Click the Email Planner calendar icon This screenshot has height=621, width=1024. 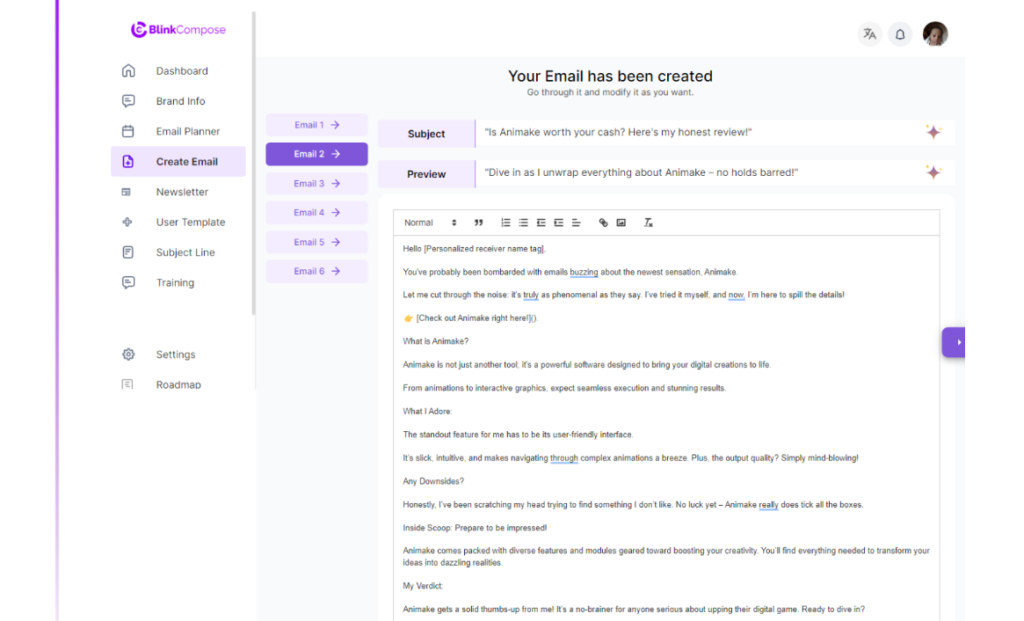point(128,131)
